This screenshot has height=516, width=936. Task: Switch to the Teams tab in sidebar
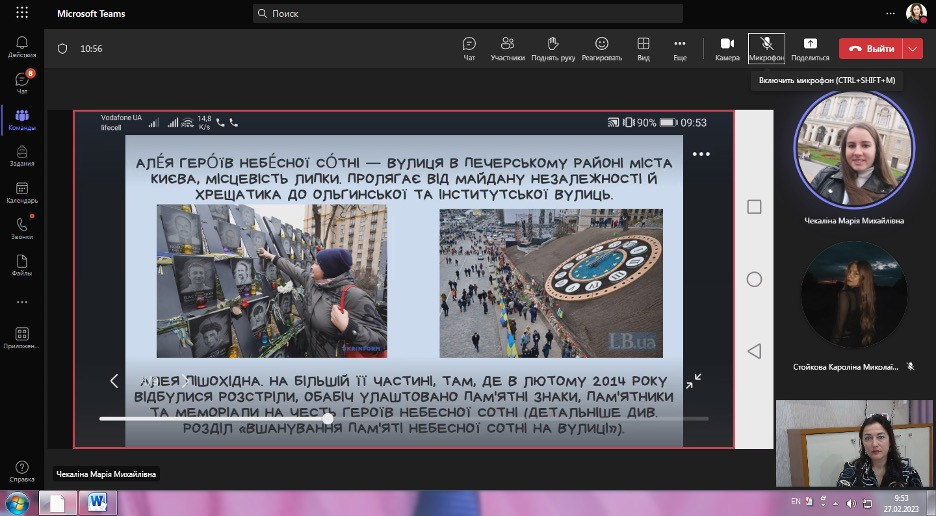pos(22,119)
